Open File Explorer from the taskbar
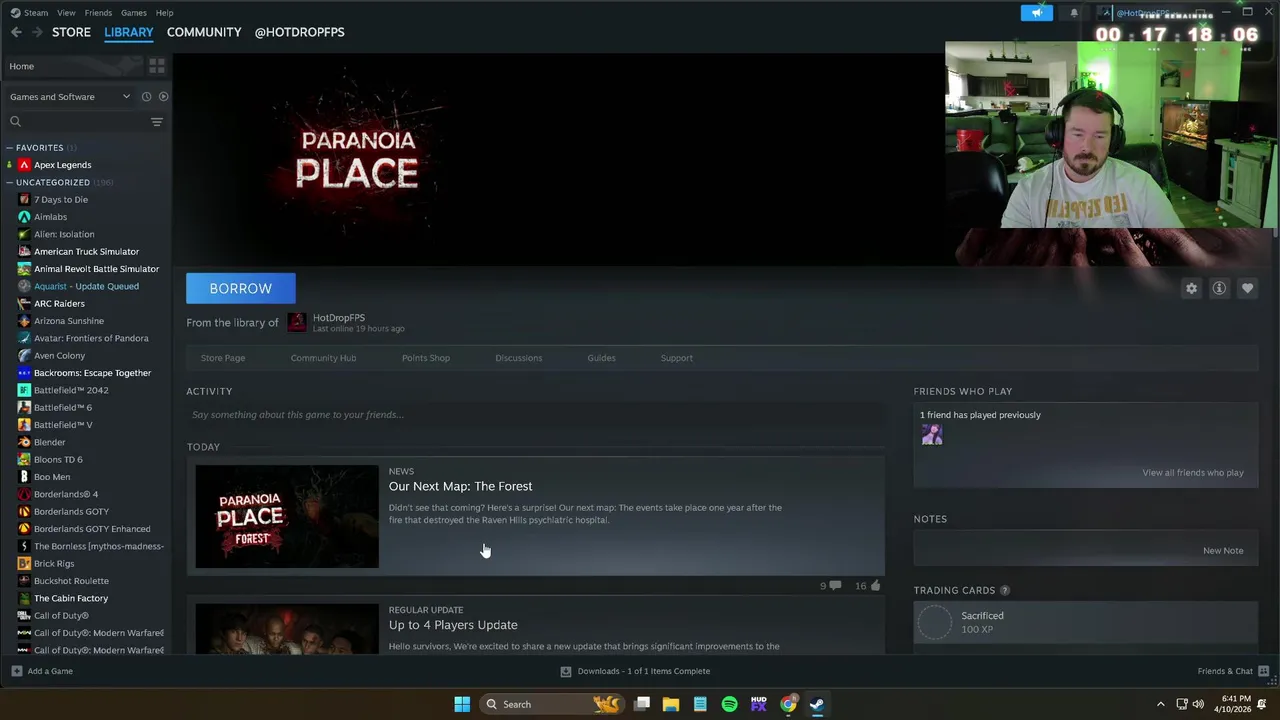Screen dimensions: 1280x720 point(671,704)
